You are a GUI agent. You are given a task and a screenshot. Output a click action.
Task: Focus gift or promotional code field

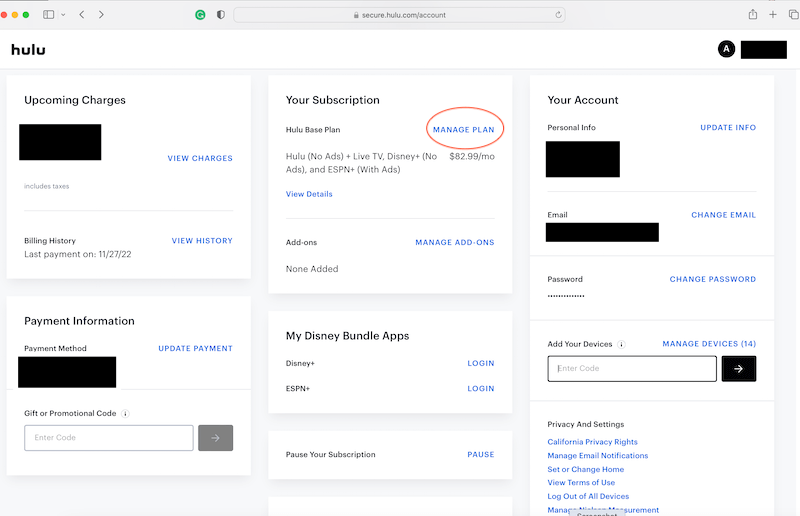tap(109, 438)
